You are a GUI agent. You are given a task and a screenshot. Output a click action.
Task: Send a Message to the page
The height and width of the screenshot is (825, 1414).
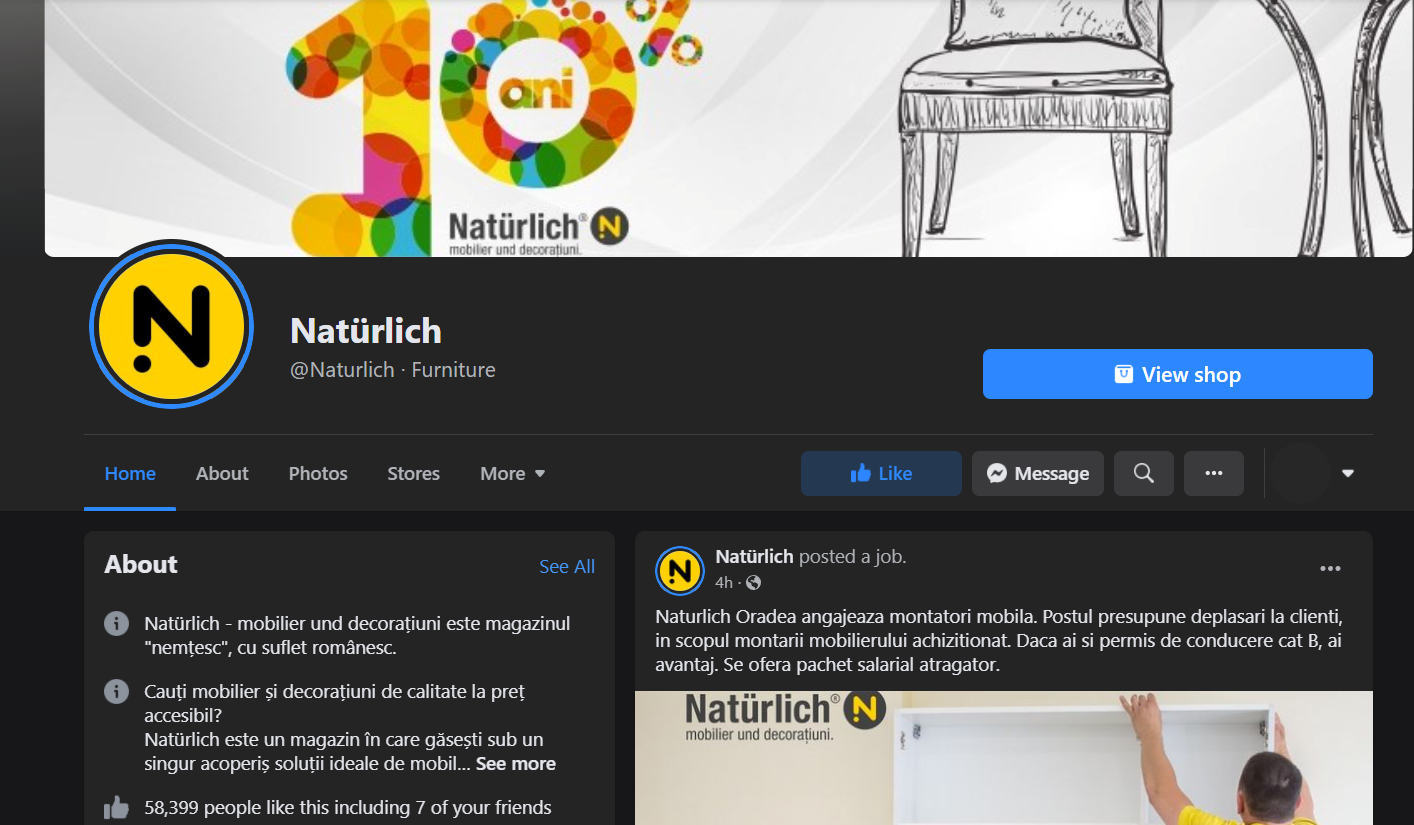(1038, 474)
